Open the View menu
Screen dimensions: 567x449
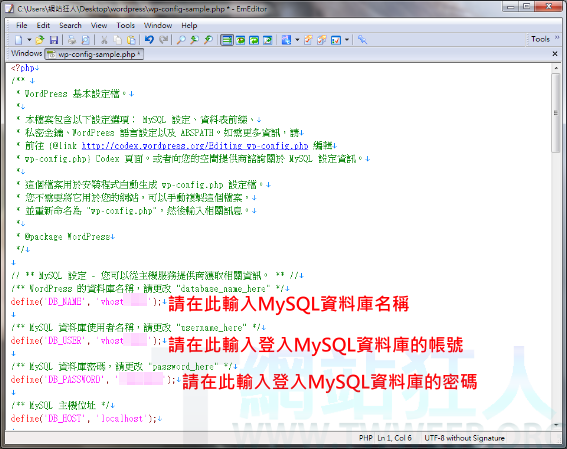[99, 25]
